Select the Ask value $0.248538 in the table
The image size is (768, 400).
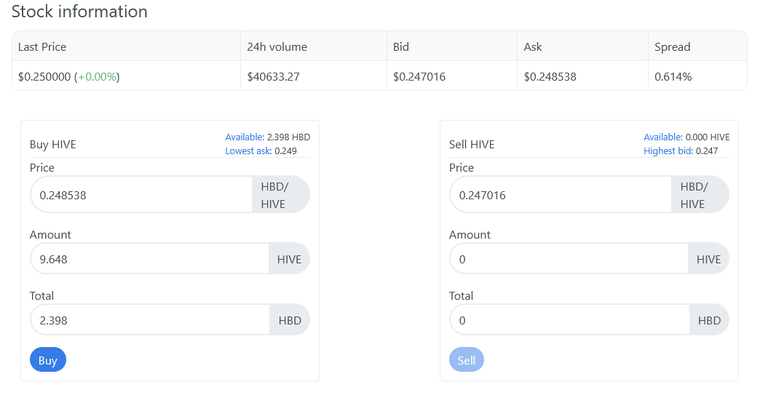pos(550,77)
